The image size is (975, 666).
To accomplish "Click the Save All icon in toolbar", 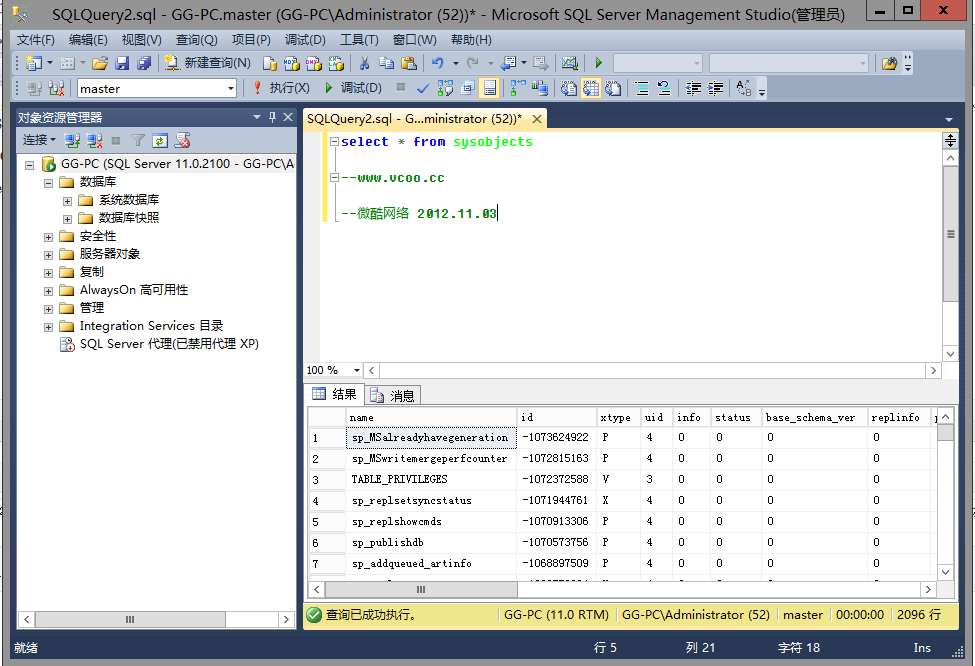I will pyautogui.click(x=144, y=63).
